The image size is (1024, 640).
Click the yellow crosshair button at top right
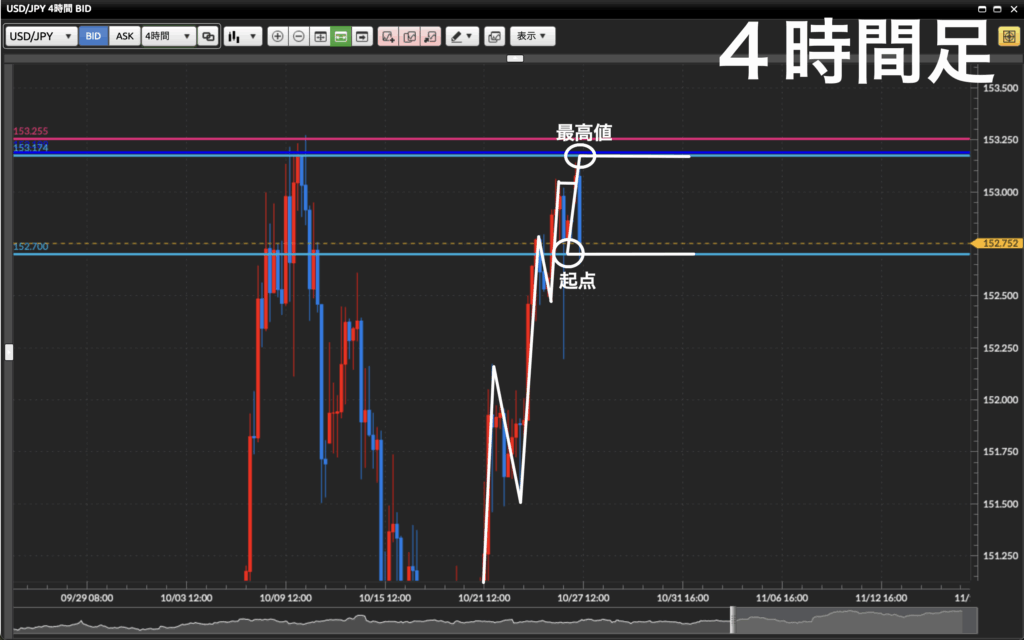1009,37
